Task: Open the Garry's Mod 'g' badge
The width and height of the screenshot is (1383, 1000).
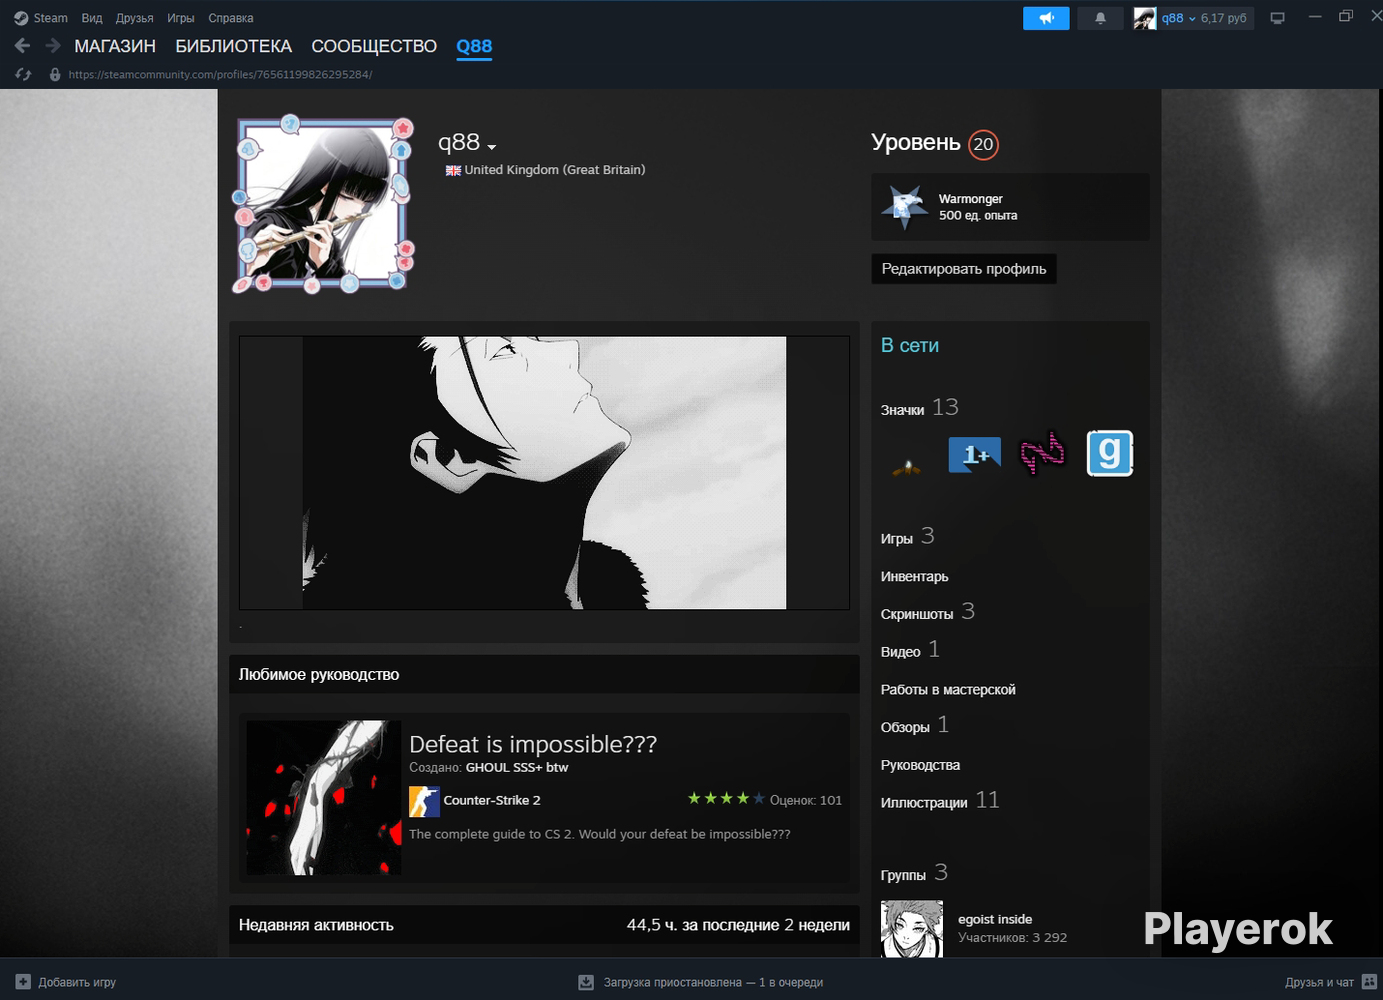Action: 1109,454
